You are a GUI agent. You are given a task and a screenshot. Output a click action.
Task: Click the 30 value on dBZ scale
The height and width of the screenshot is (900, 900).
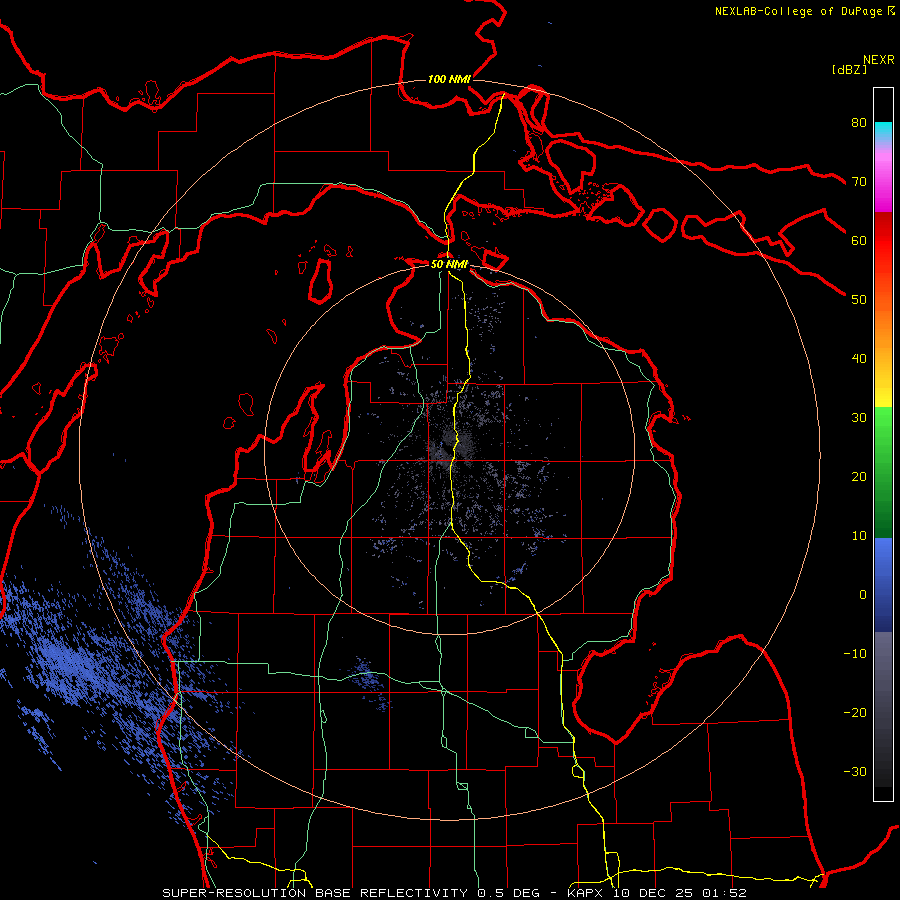click(x=859, y=418)
